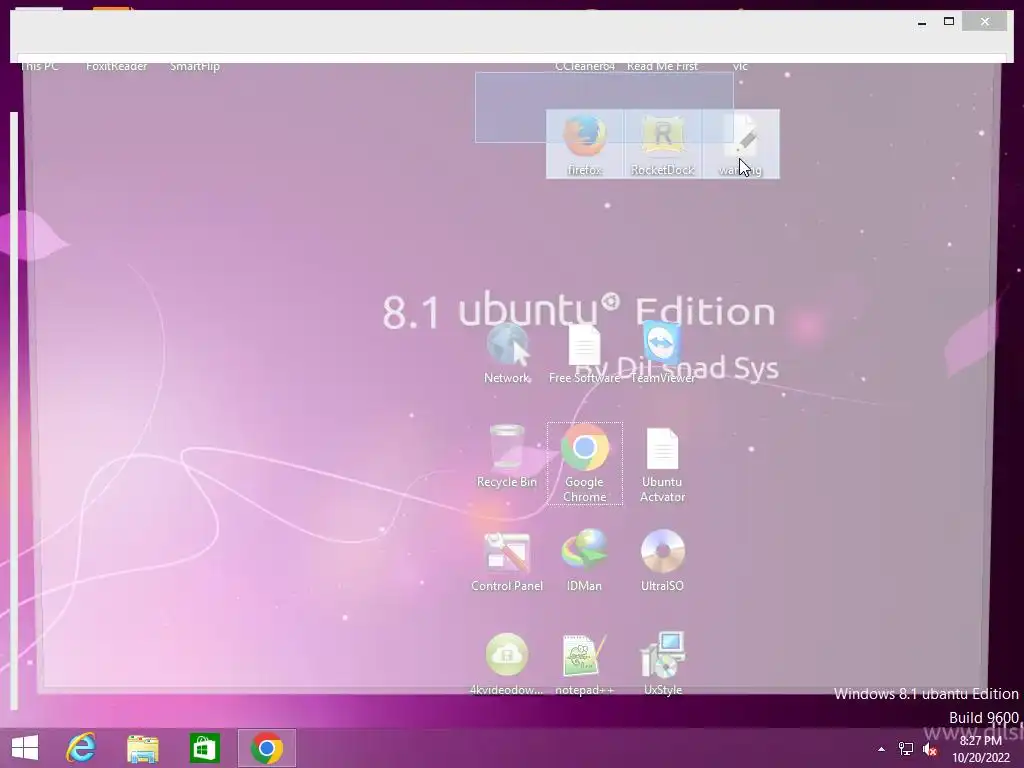Select the Free Software text file
Viewport: 1024px width, 768px height.
[x=584, y=353]
